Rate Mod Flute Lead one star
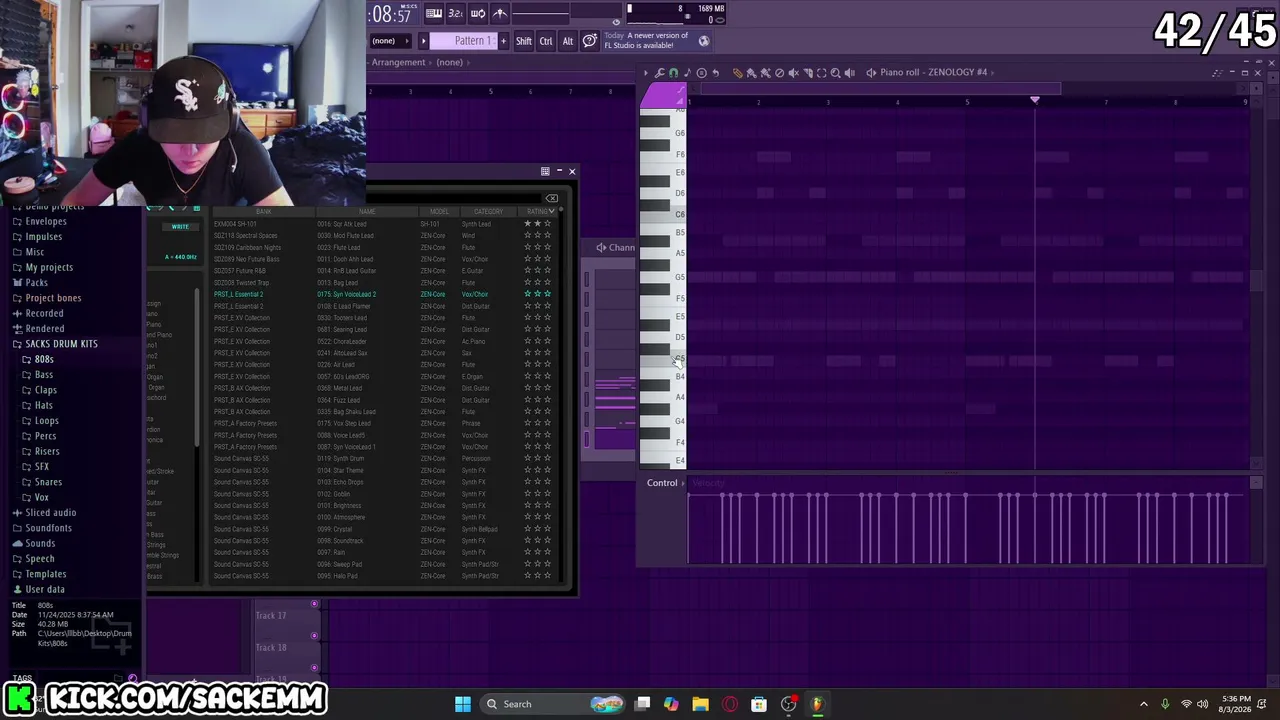1280x720 pixels. click(528, 236)
